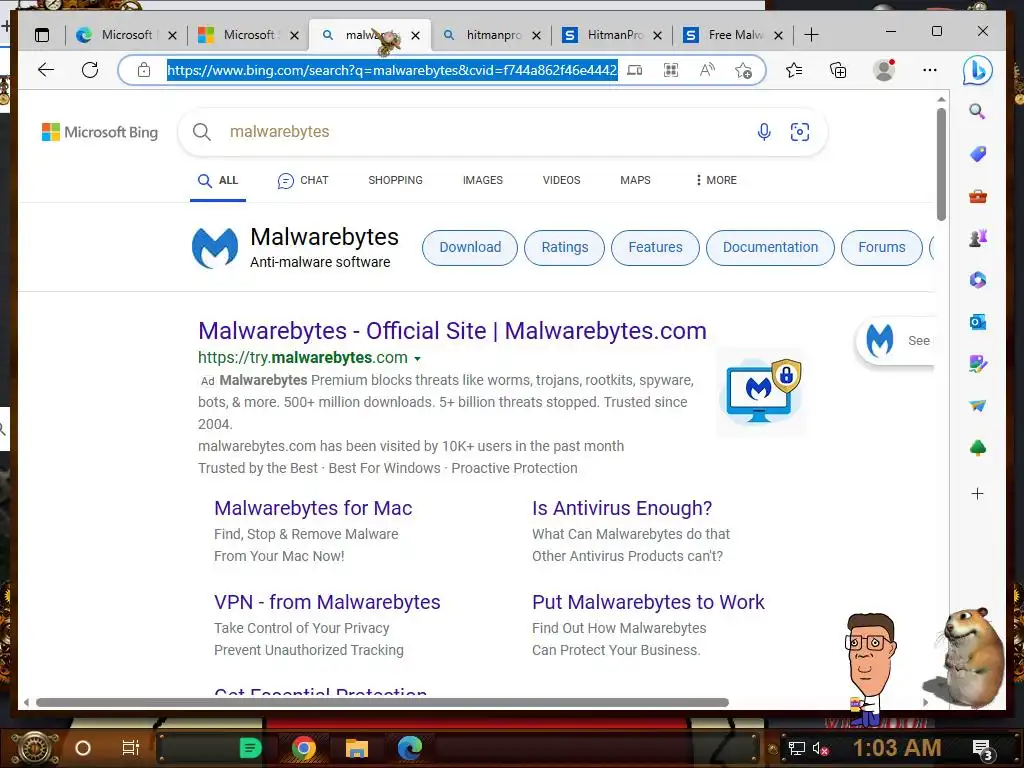Open the tab actions menu icon

click(x=42, y=35)
